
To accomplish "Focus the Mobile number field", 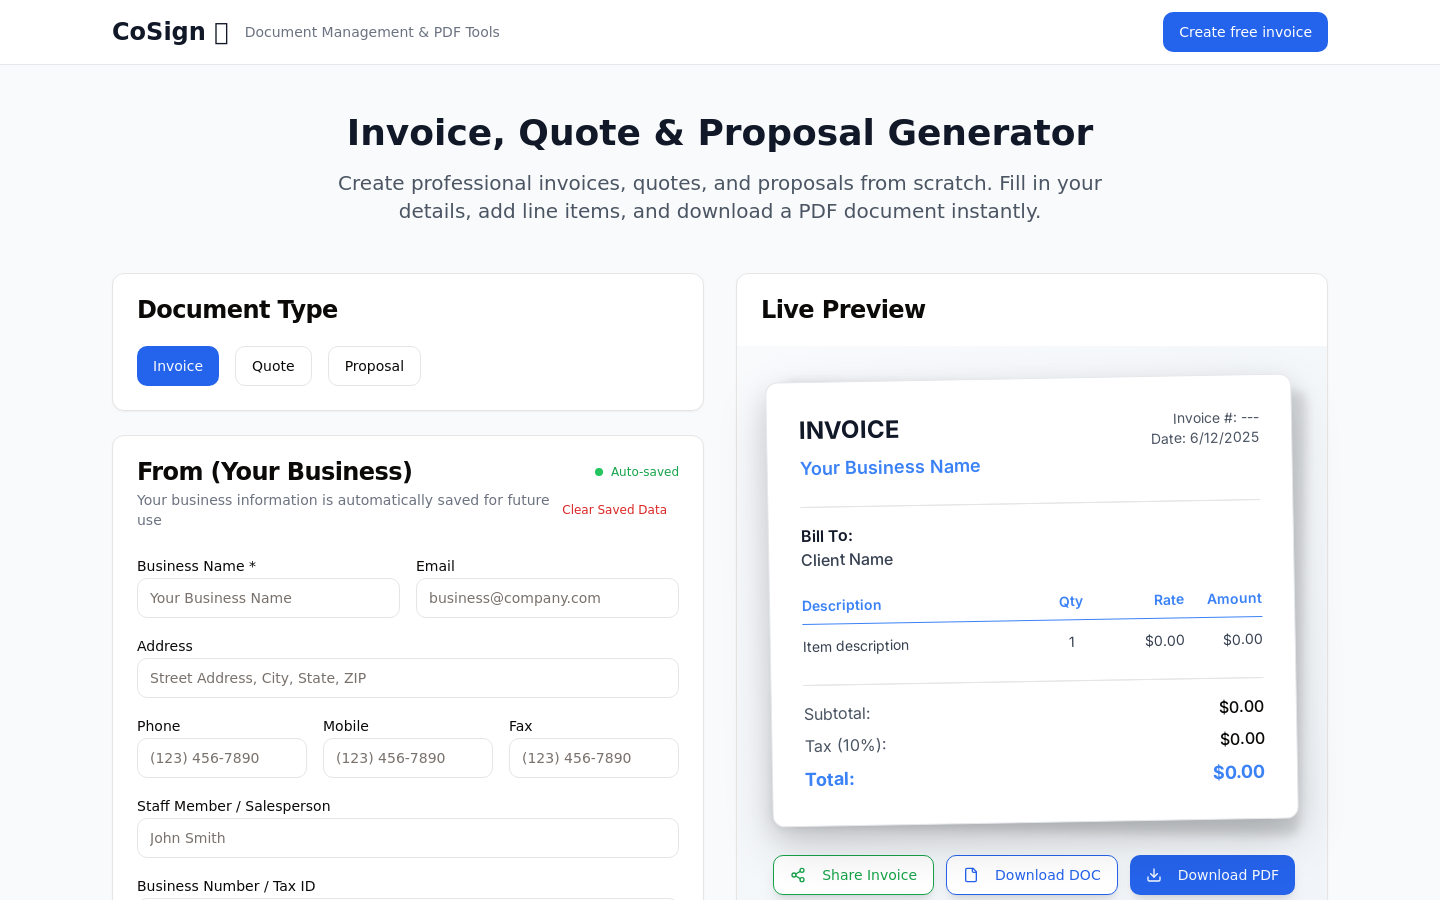I will coord(408,758).
